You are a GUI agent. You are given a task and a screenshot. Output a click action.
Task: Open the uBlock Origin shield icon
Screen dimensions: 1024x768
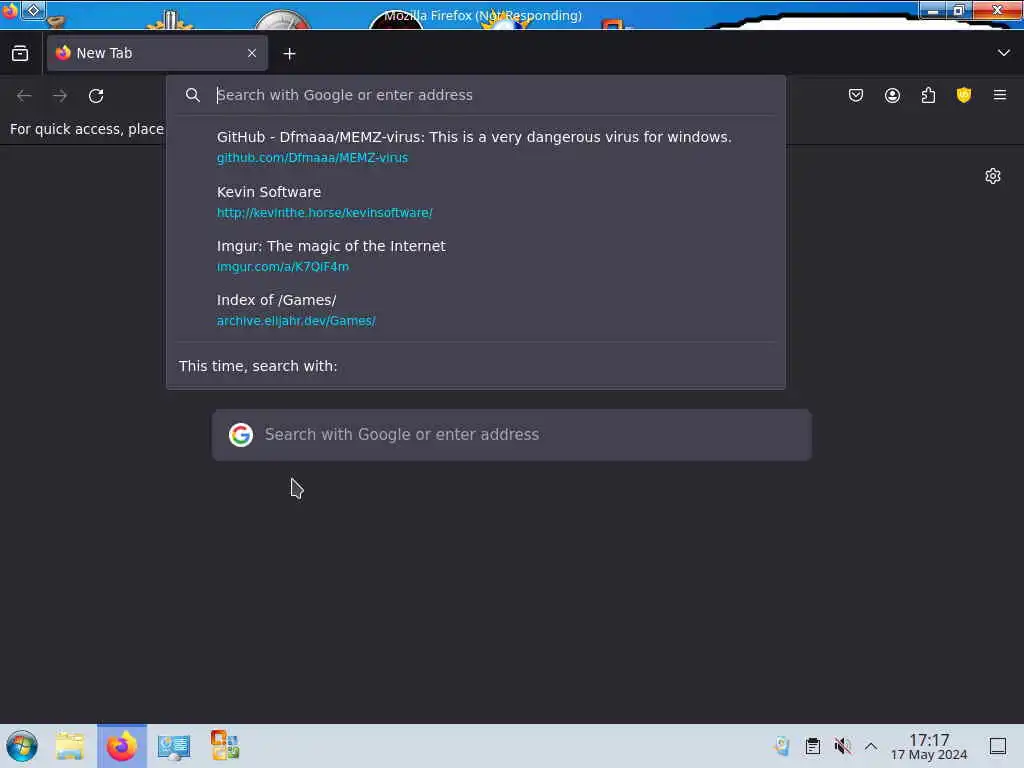coord(964,95)
